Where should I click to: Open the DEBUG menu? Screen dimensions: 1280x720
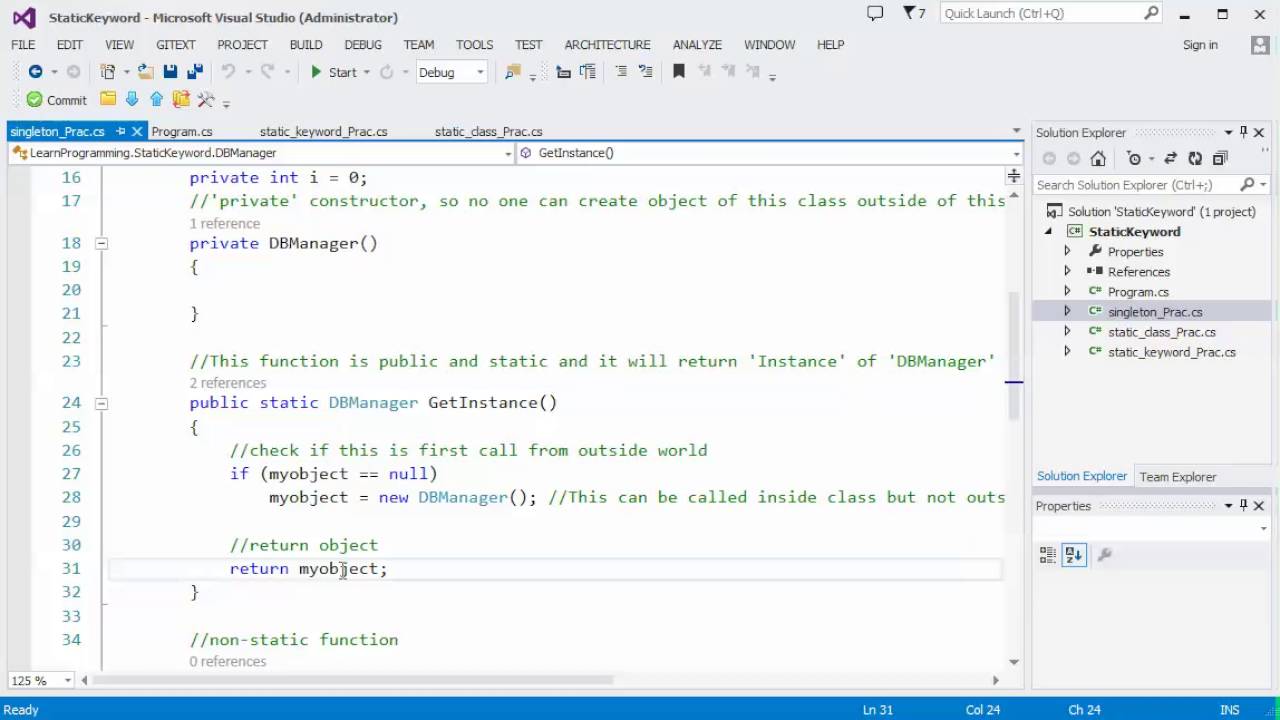[363, 44]
